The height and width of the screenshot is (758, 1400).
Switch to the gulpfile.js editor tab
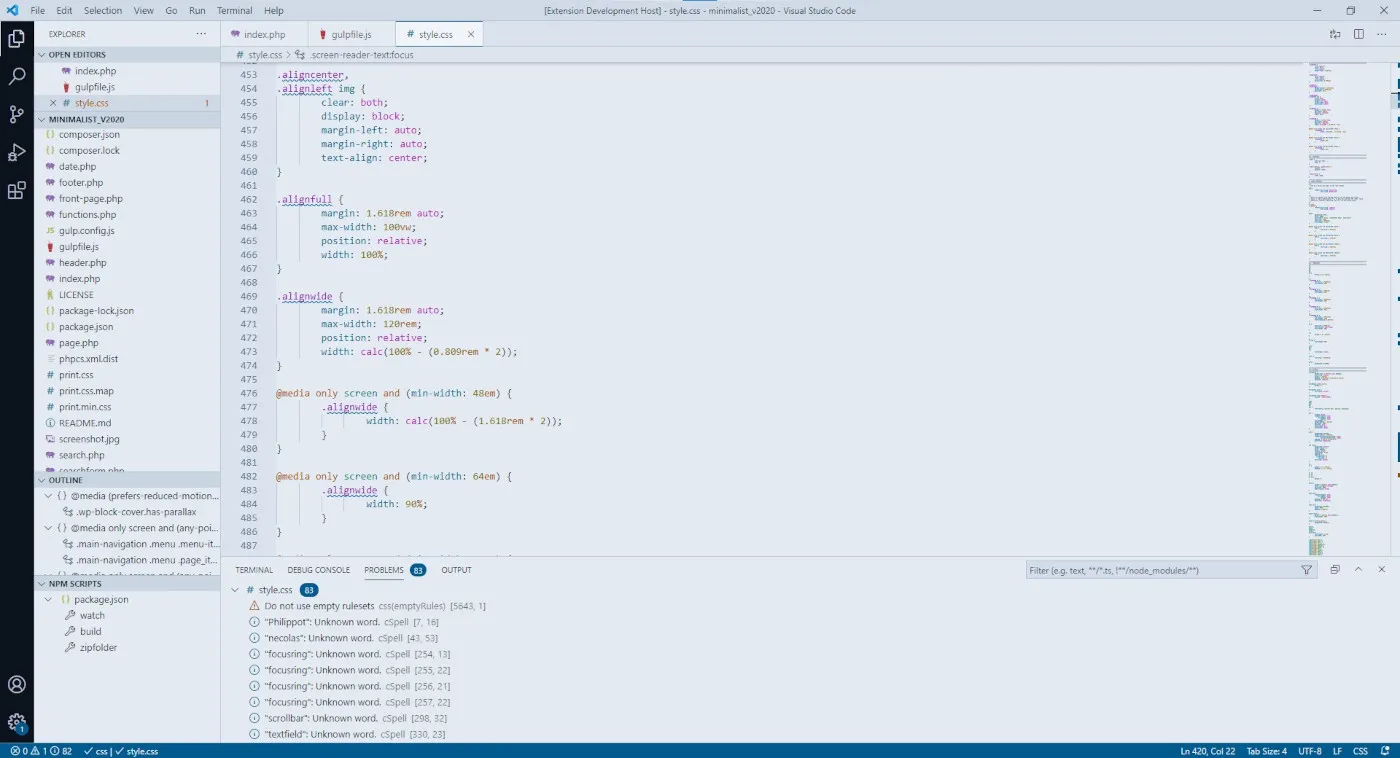point(351,35)
